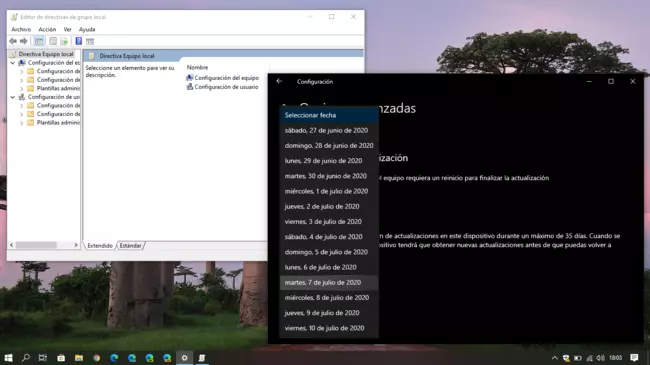Click the tree pane scrollbar left arrow

12,245
